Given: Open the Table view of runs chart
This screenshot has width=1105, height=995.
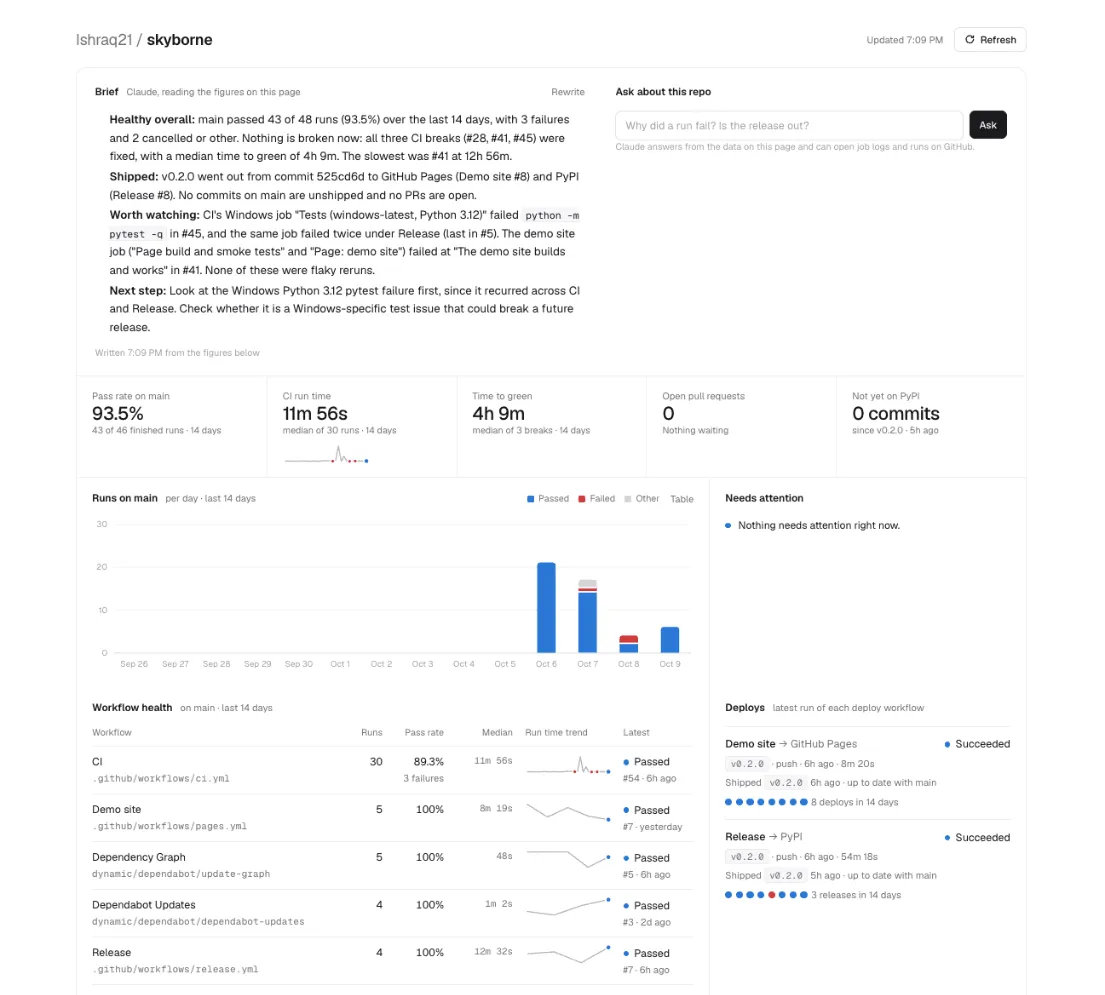Looking at the screenshot, I should (681, 499).
